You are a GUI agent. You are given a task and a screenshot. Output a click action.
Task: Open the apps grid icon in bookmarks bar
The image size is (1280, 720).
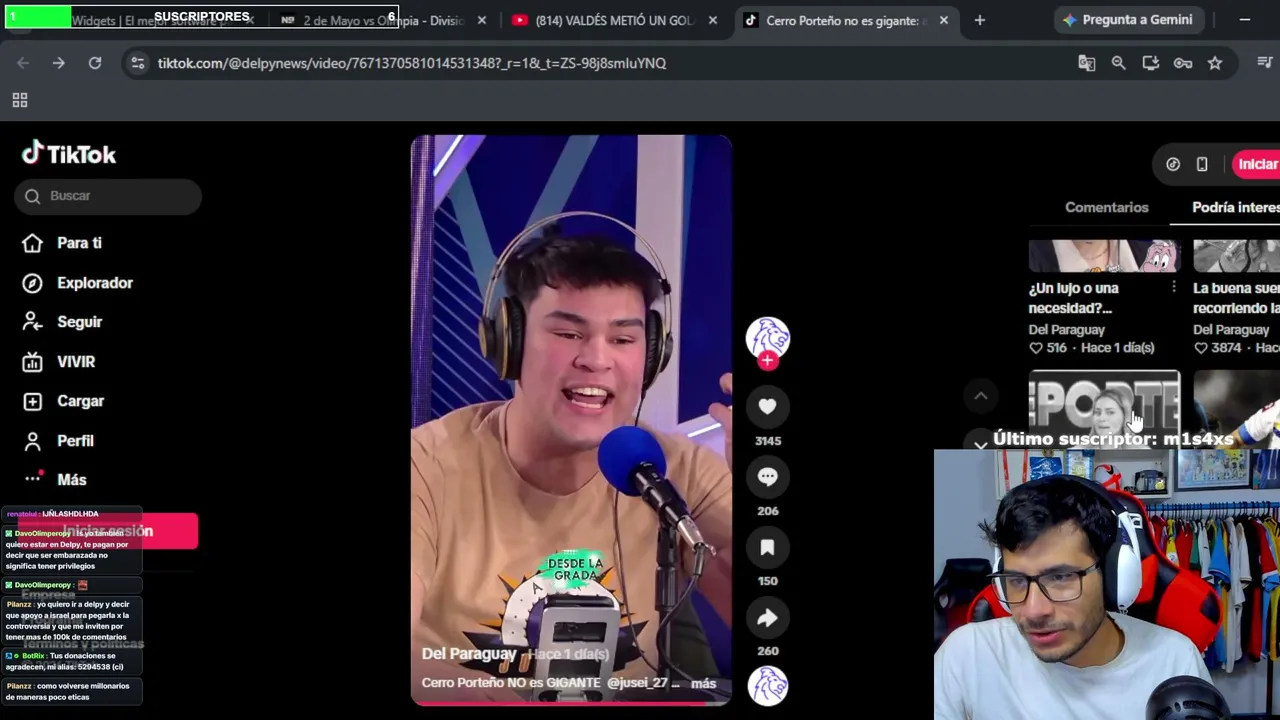tap(19, 100)
